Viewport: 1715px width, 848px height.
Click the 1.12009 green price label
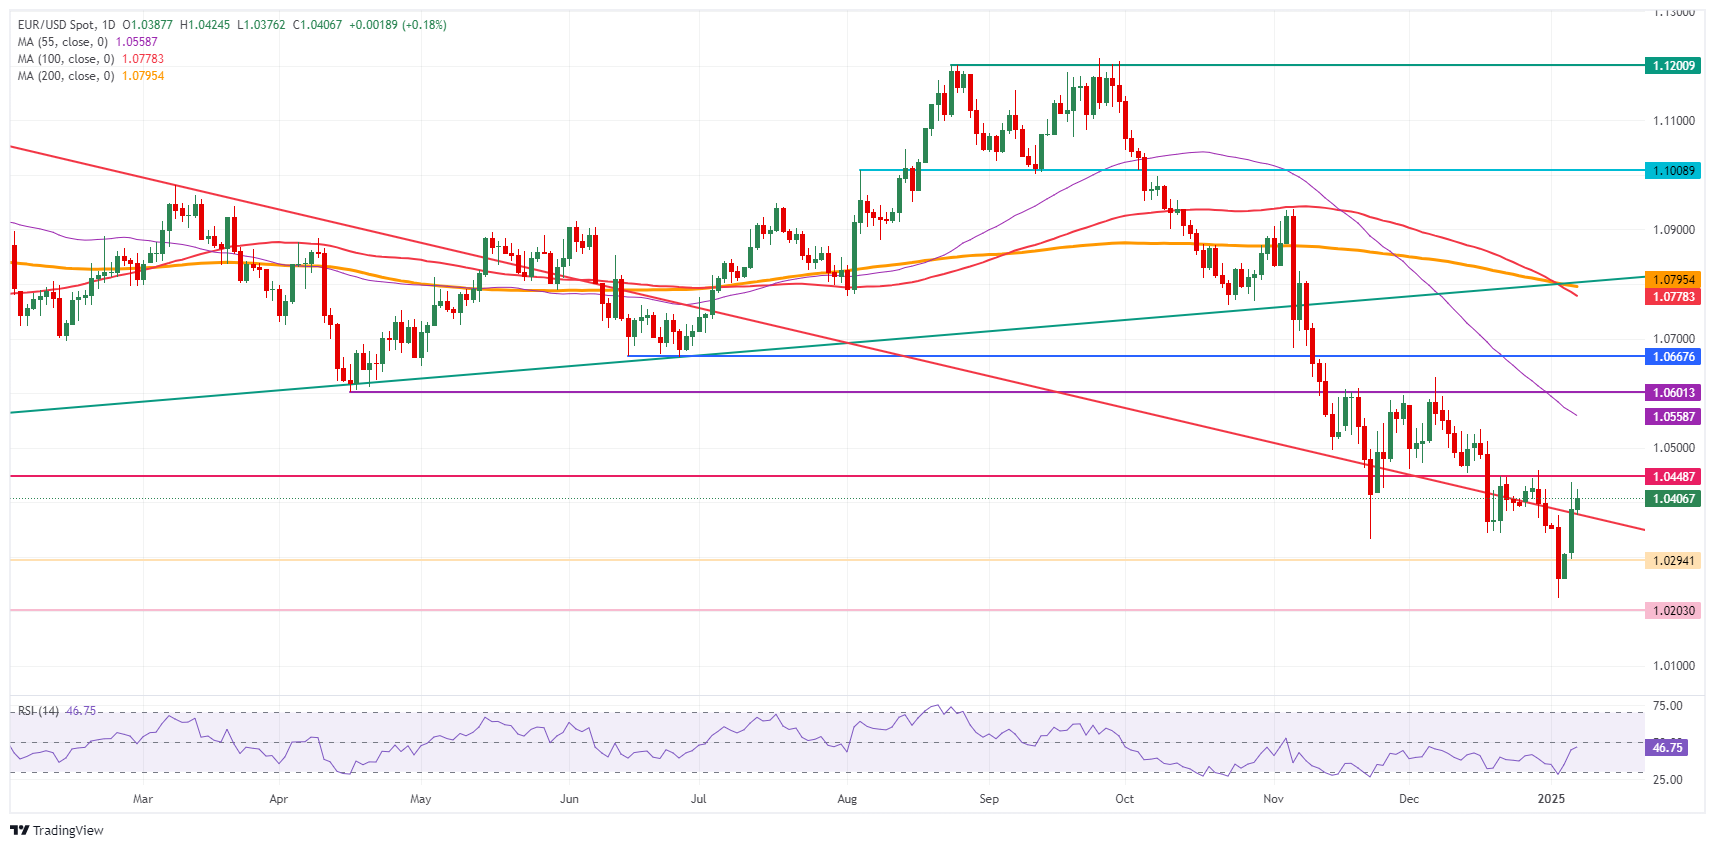click(1672, 66)
